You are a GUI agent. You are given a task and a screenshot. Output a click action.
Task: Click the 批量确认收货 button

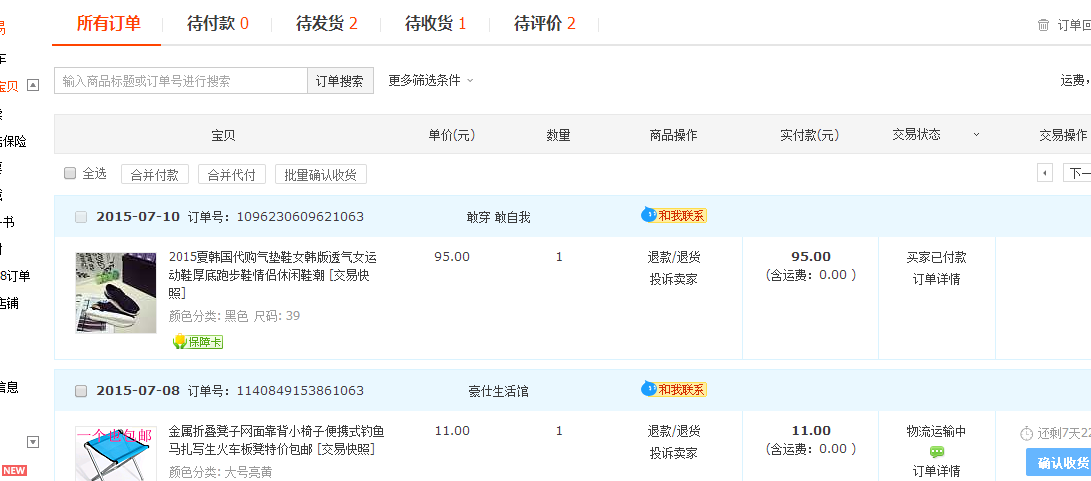[321, 174]
